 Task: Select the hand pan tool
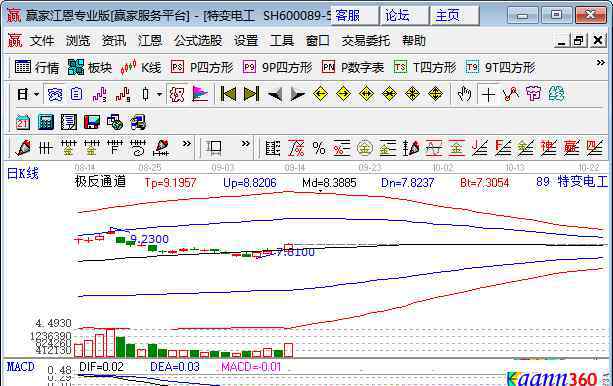(464, 94)
